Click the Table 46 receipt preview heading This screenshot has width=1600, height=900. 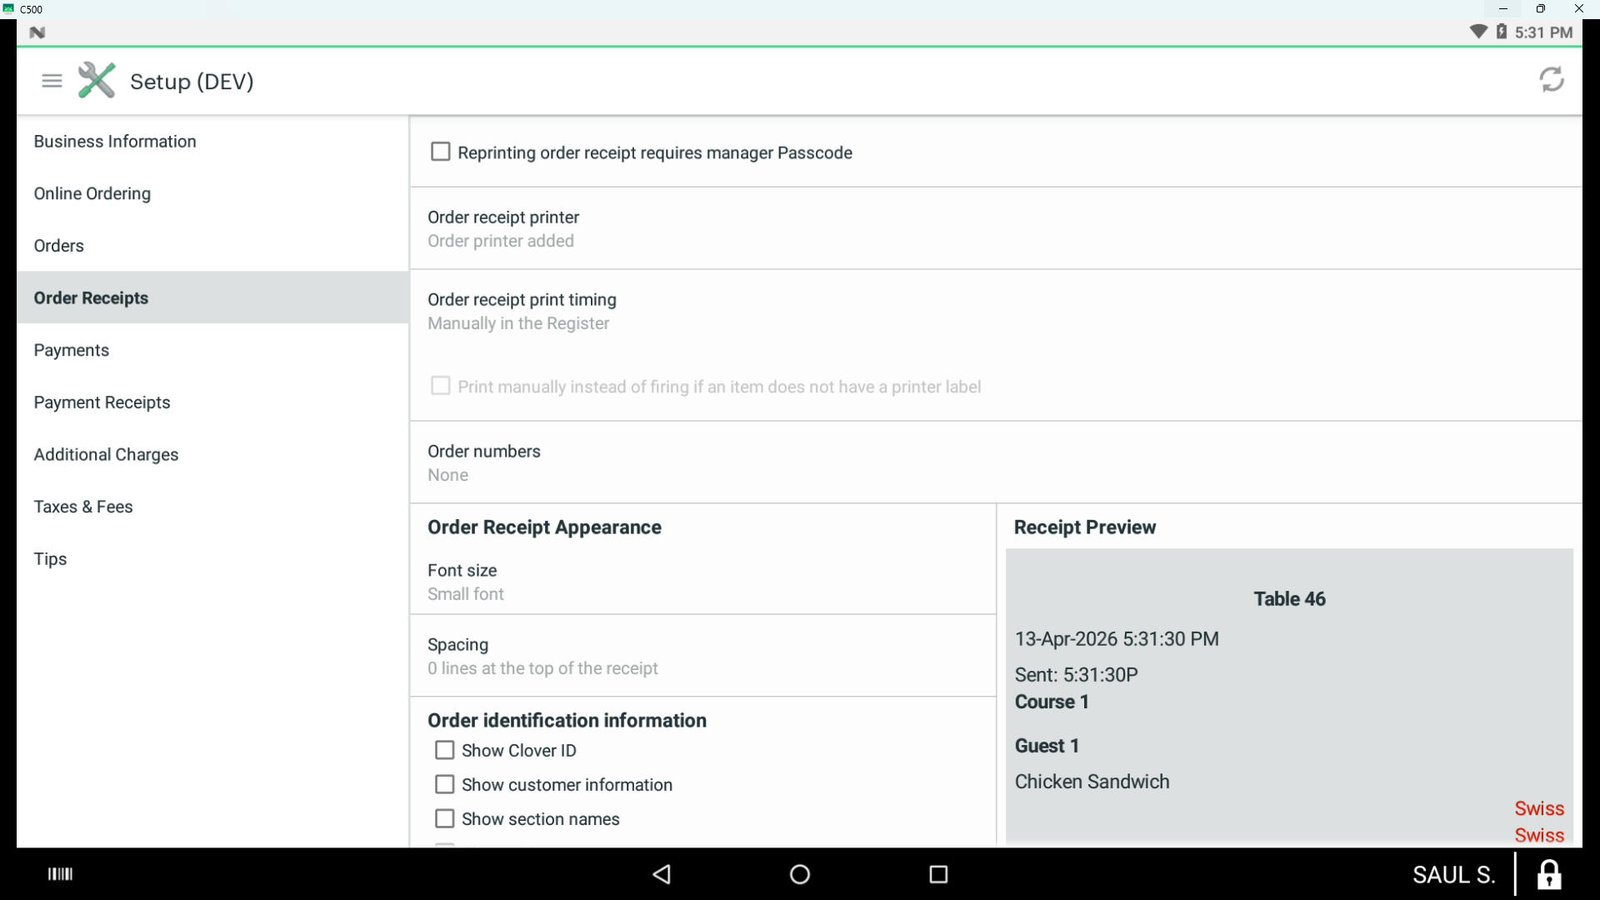(x=1290, y=598)
